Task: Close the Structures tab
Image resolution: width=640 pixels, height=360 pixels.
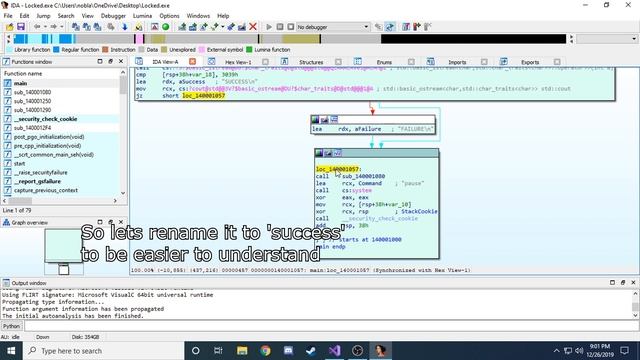Action: [x=338, y=62]
